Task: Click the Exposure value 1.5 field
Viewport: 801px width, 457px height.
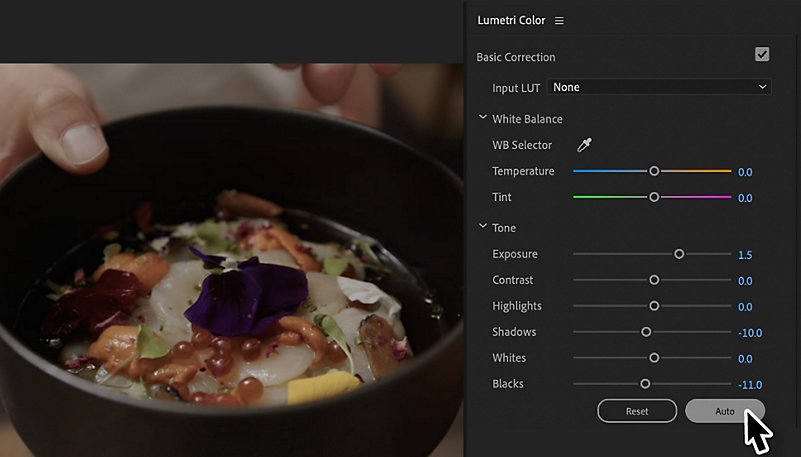Action: [x=745, y=255]
